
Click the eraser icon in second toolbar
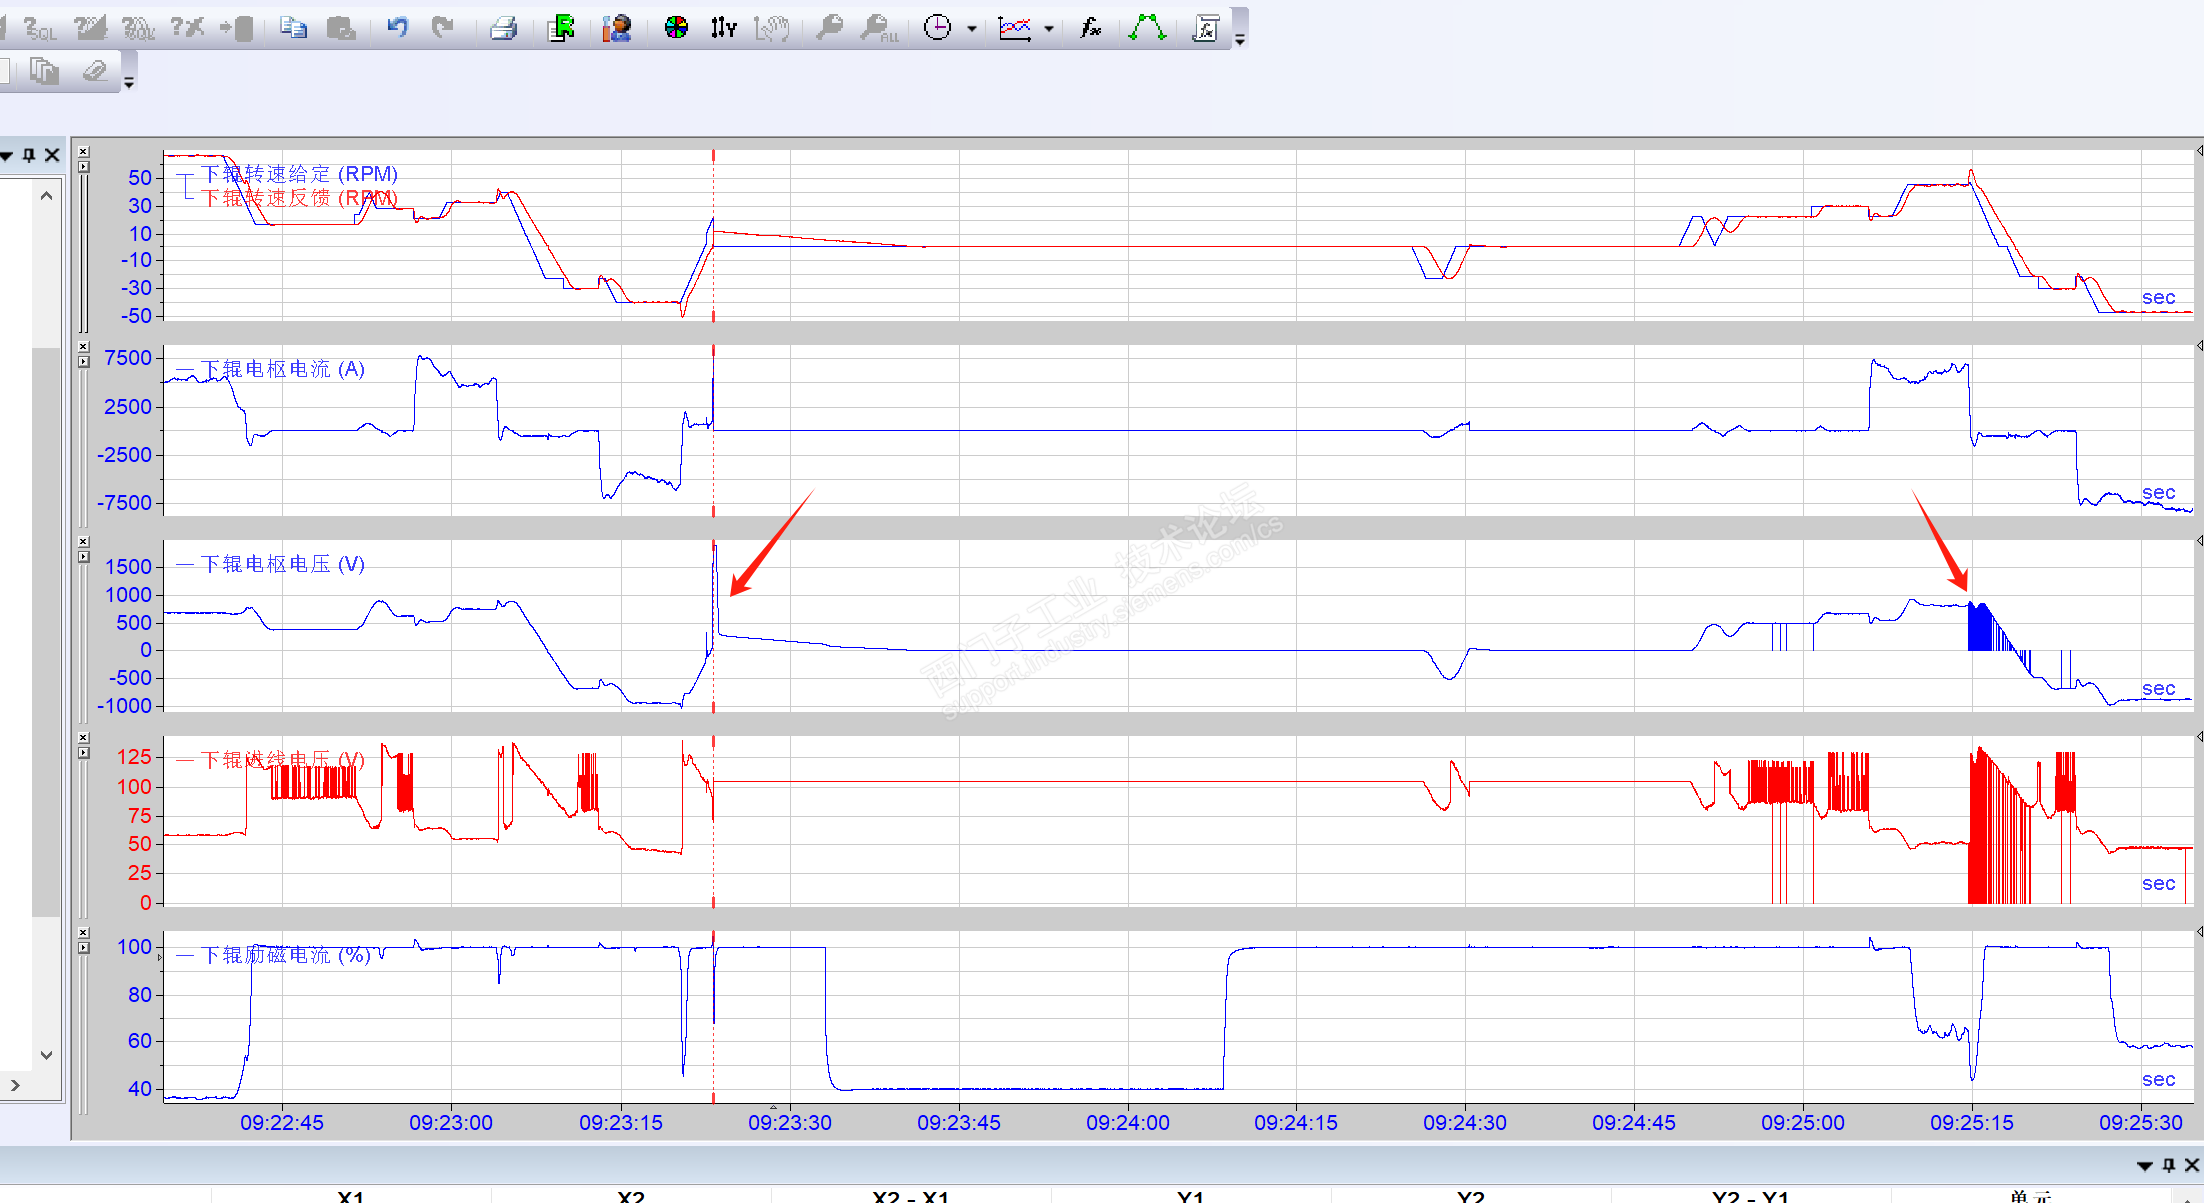pos(95,71)
